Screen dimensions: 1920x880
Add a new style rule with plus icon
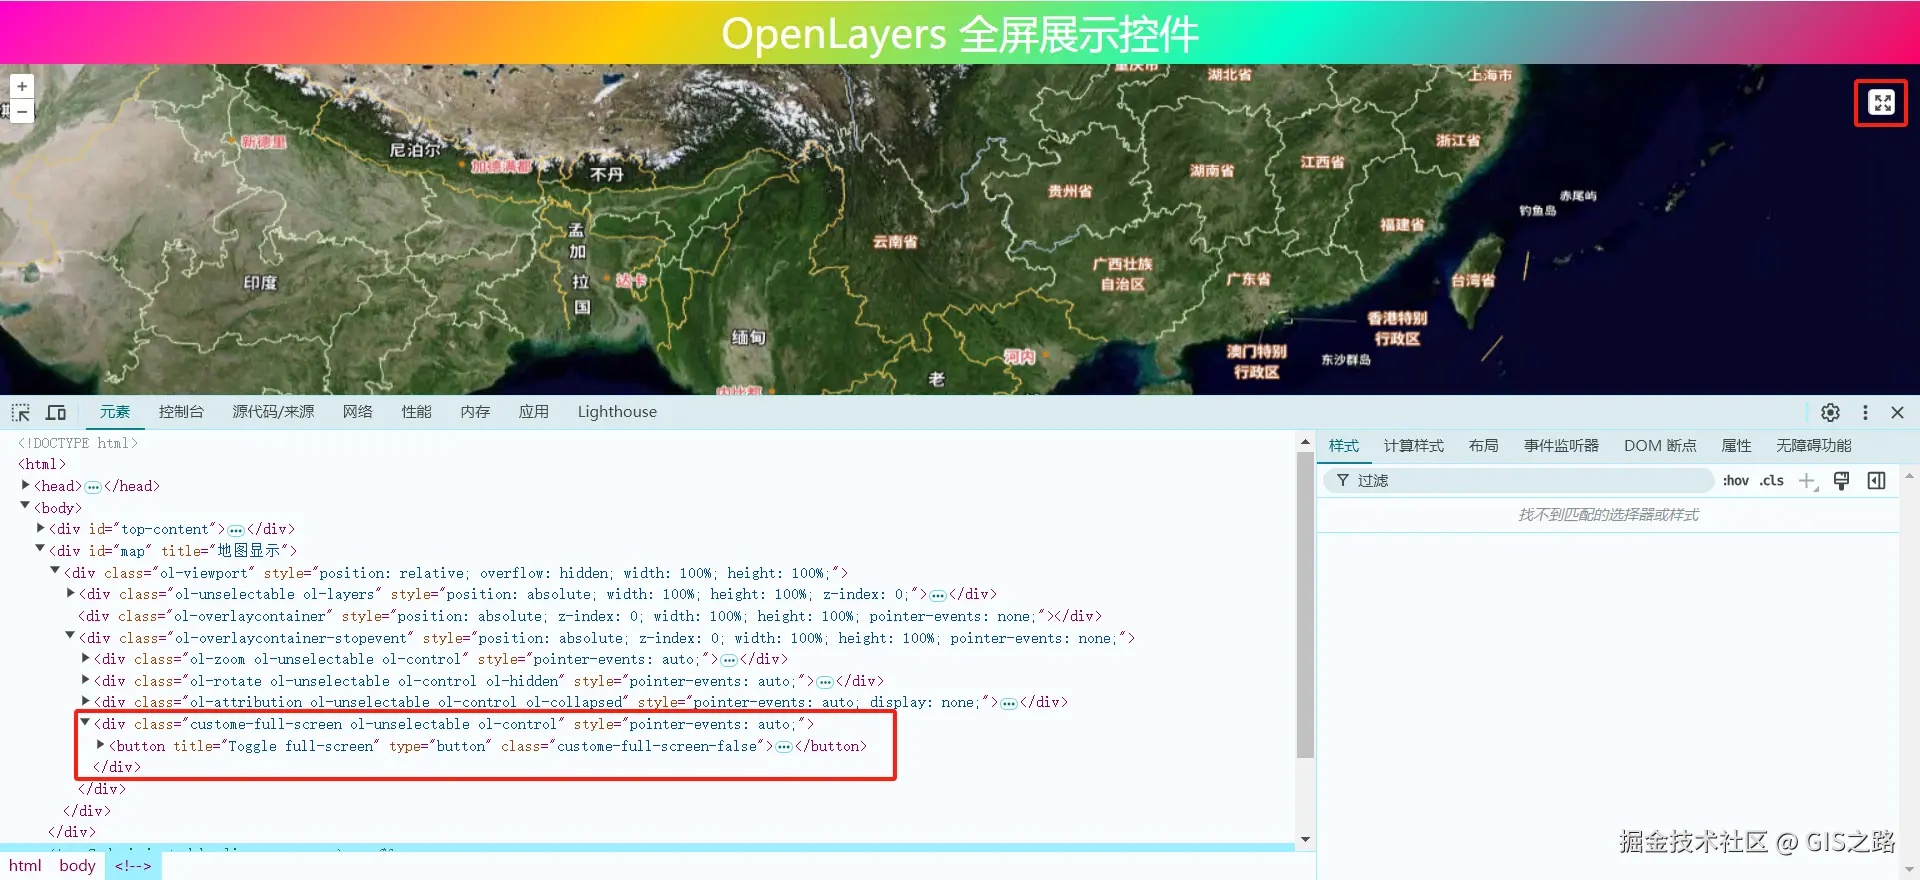coord(1807,481)
